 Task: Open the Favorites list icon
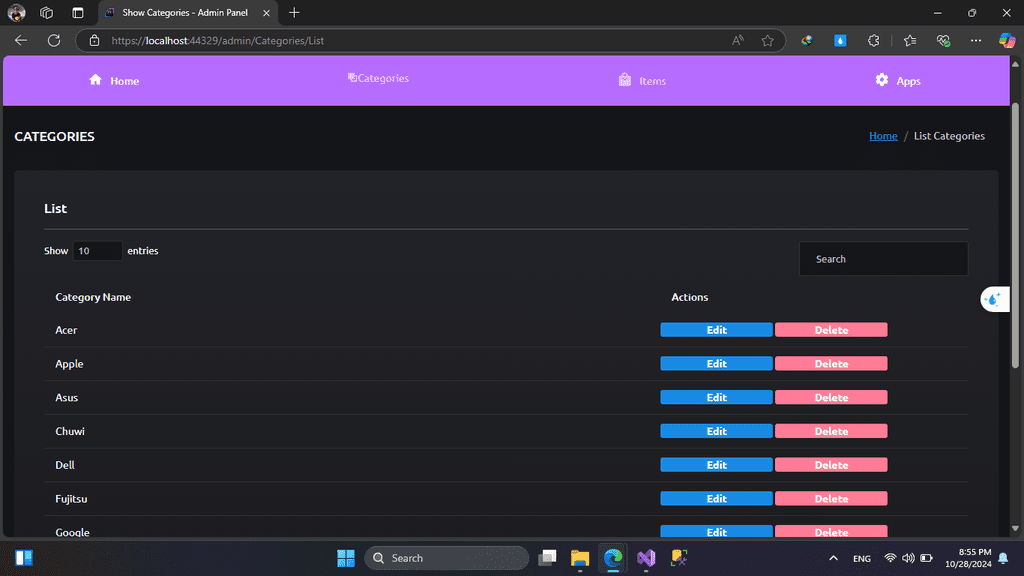pos(910,40)
